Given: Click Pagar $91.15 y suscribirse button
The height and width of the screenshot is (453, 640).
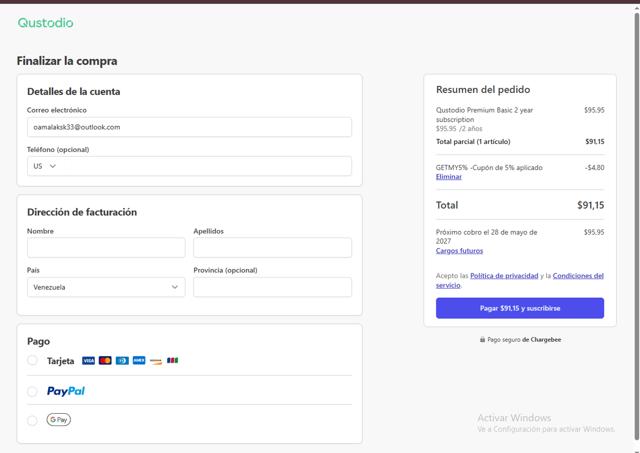Looking at the screenshot, I should click(x=520, y=308).
